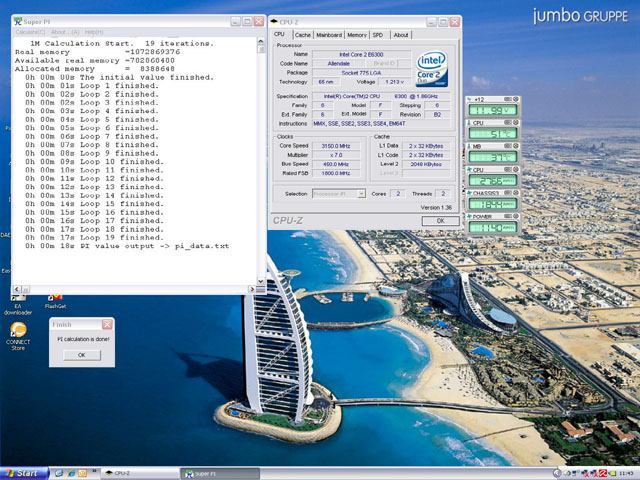Click the round button on the MB sensor panel
This screenshot has width=640, height=480.
pos(516,146)
